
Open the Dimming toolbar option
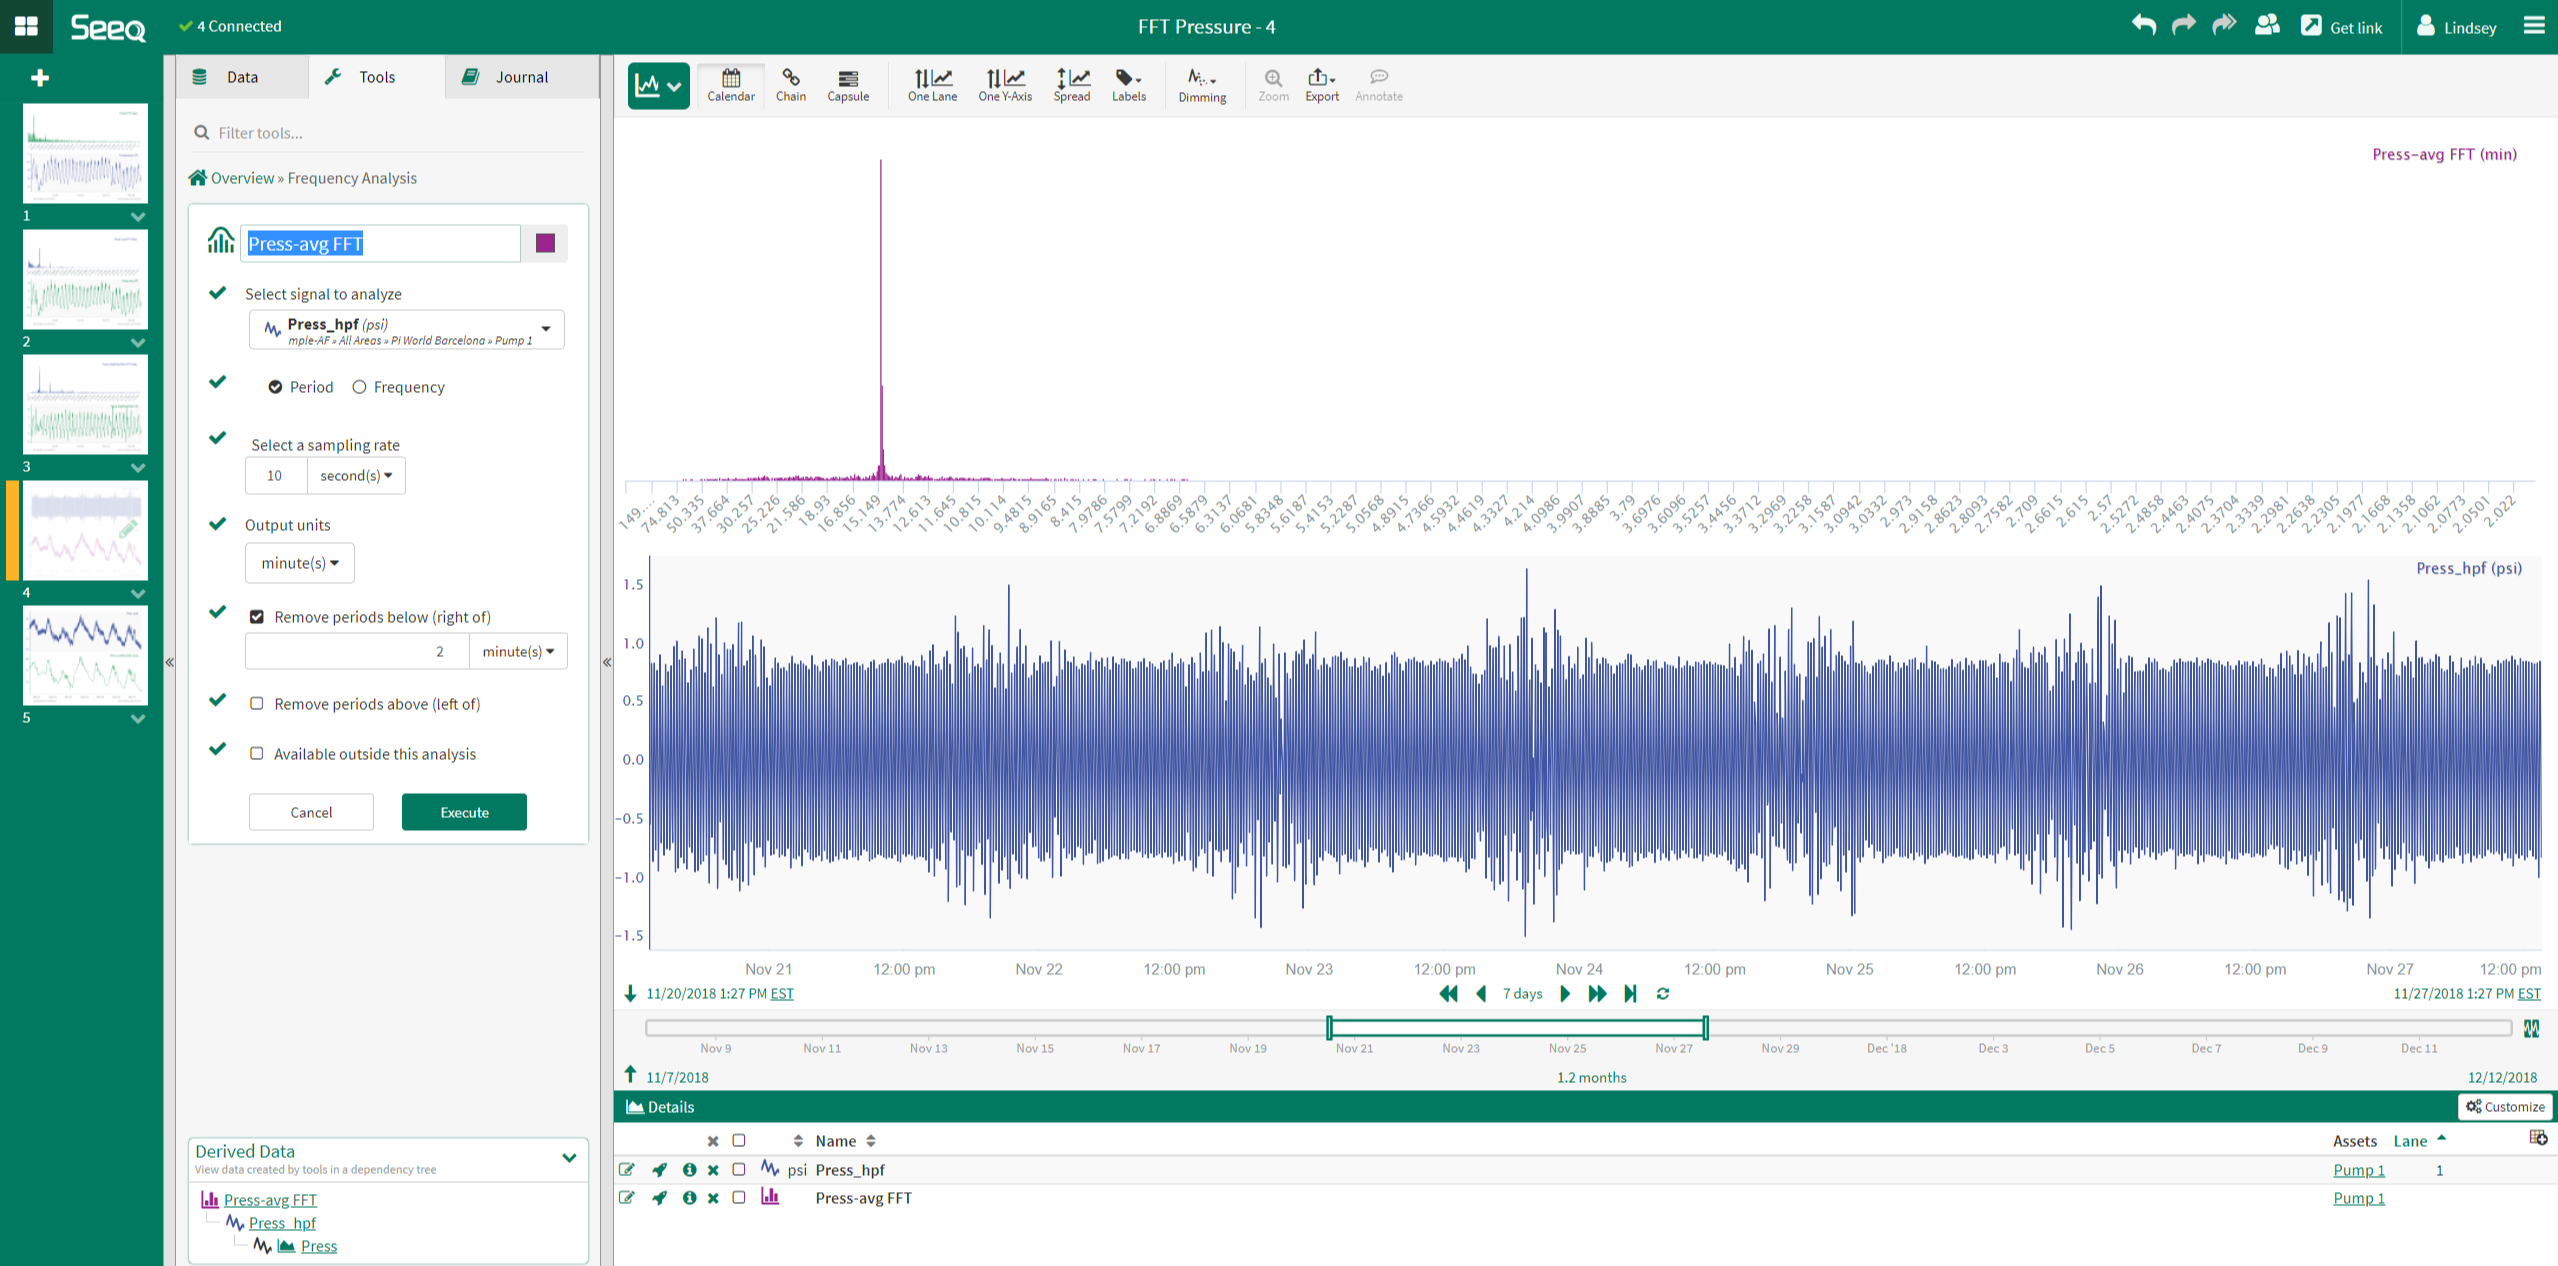1201,85
